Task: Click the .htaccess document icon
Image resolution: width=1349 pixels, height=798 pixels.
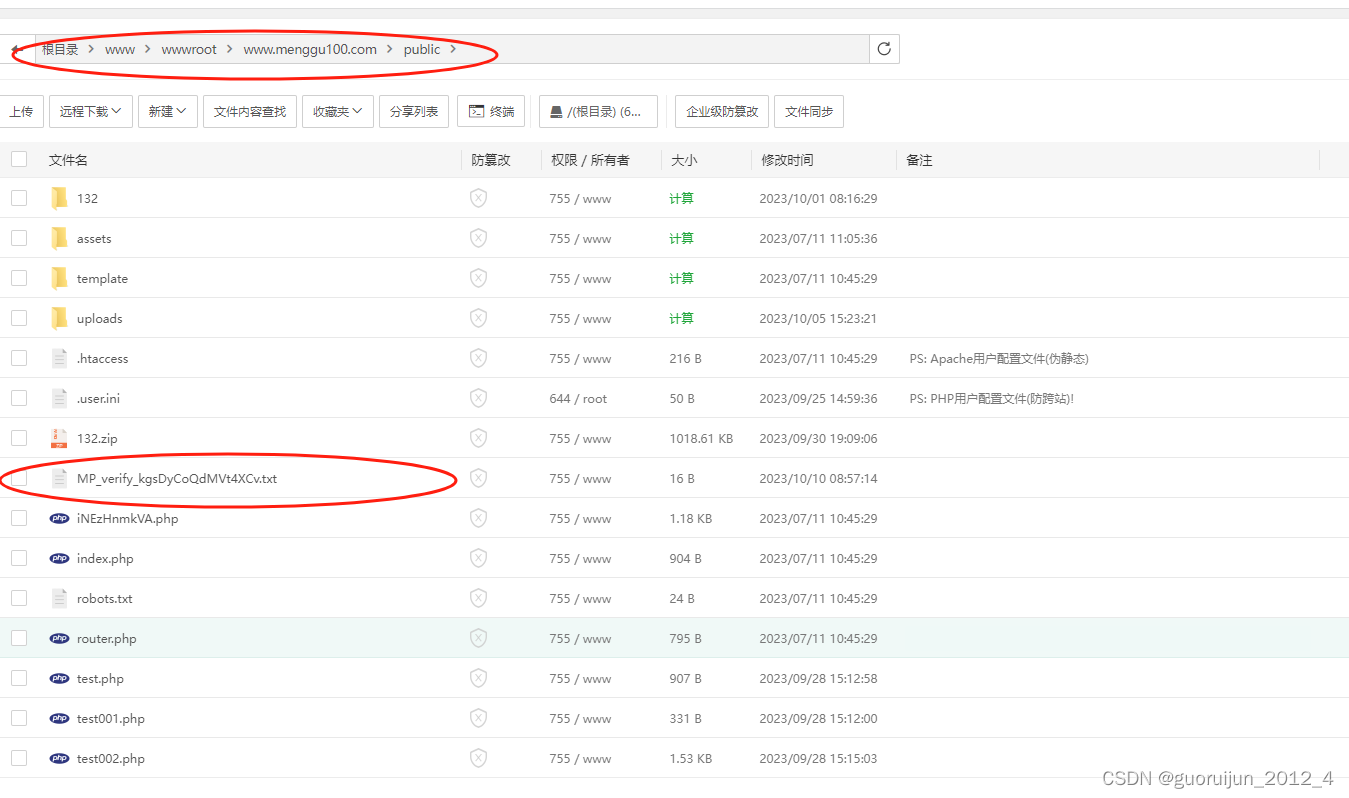Action: [x=60, y=358]
